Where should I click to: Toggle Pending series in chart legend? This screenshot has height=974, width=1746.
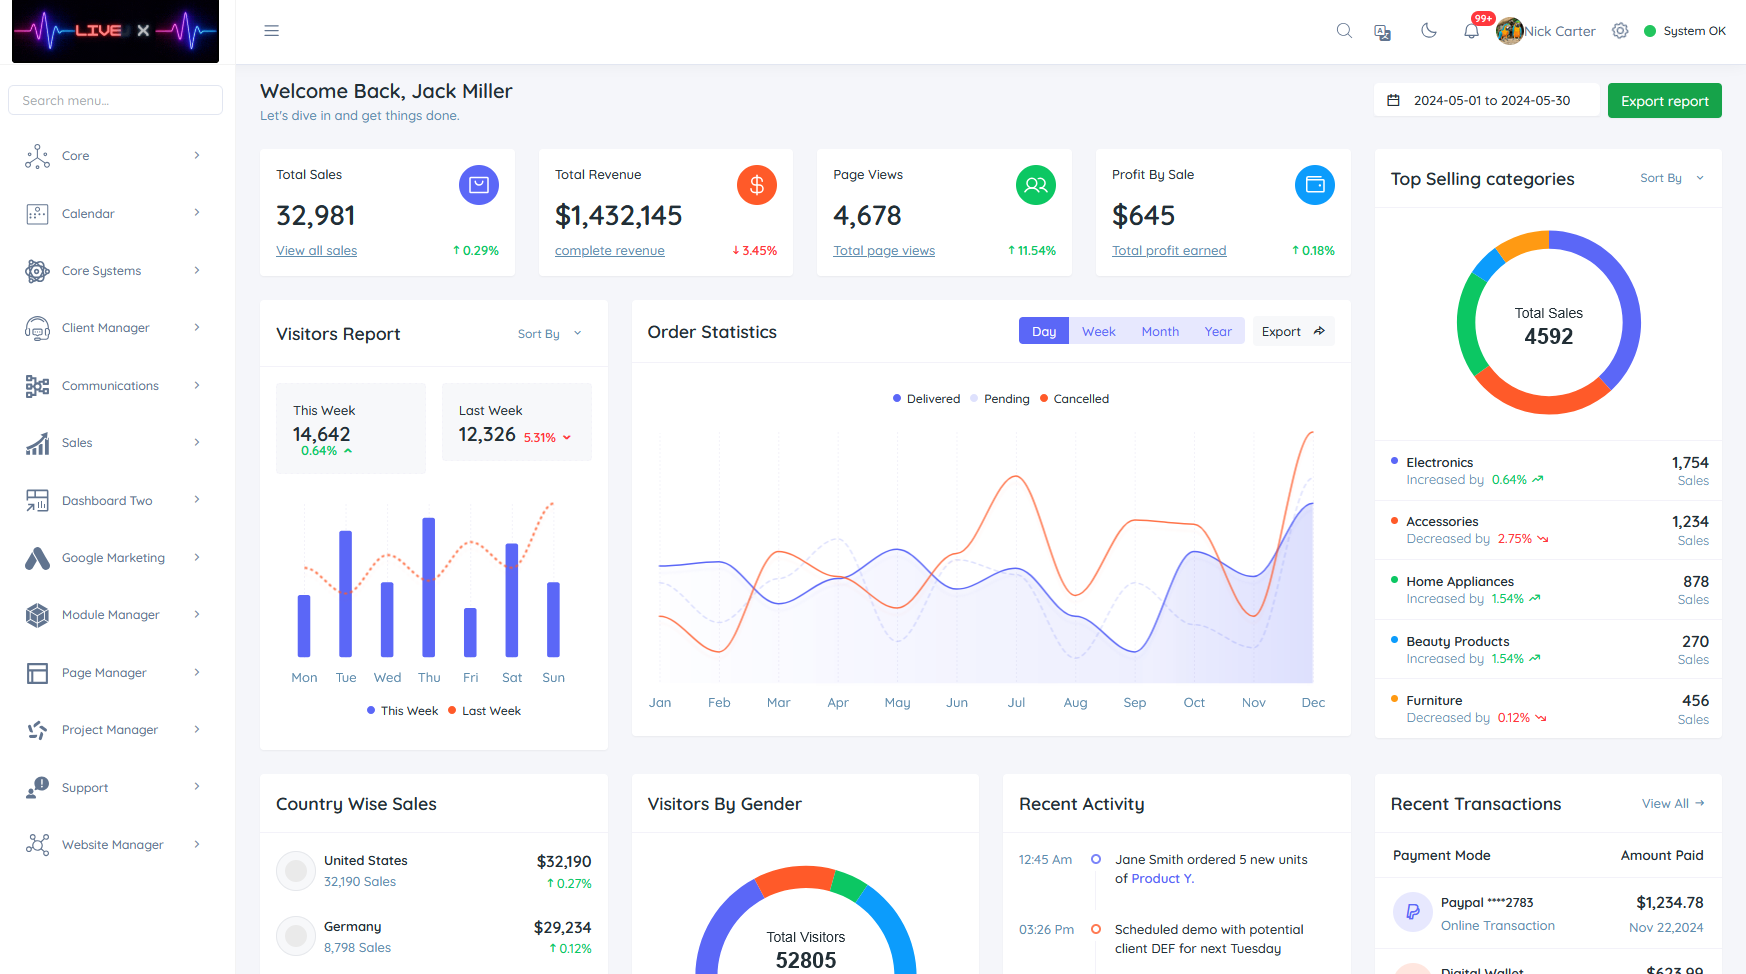(999, 399)
